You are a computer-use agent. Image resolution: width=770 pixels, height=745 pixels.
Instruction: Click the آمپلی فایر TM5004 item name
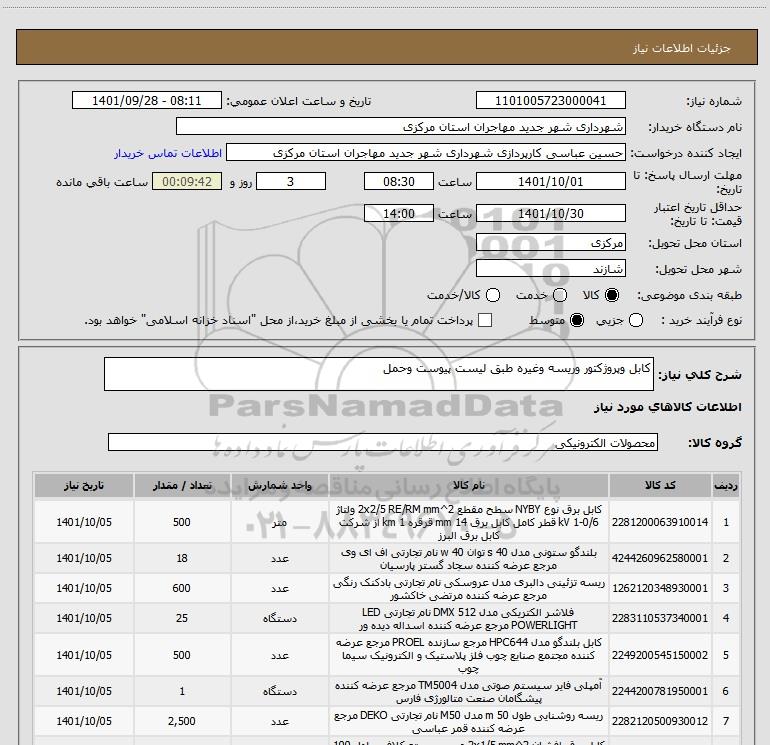coord(468,691)
